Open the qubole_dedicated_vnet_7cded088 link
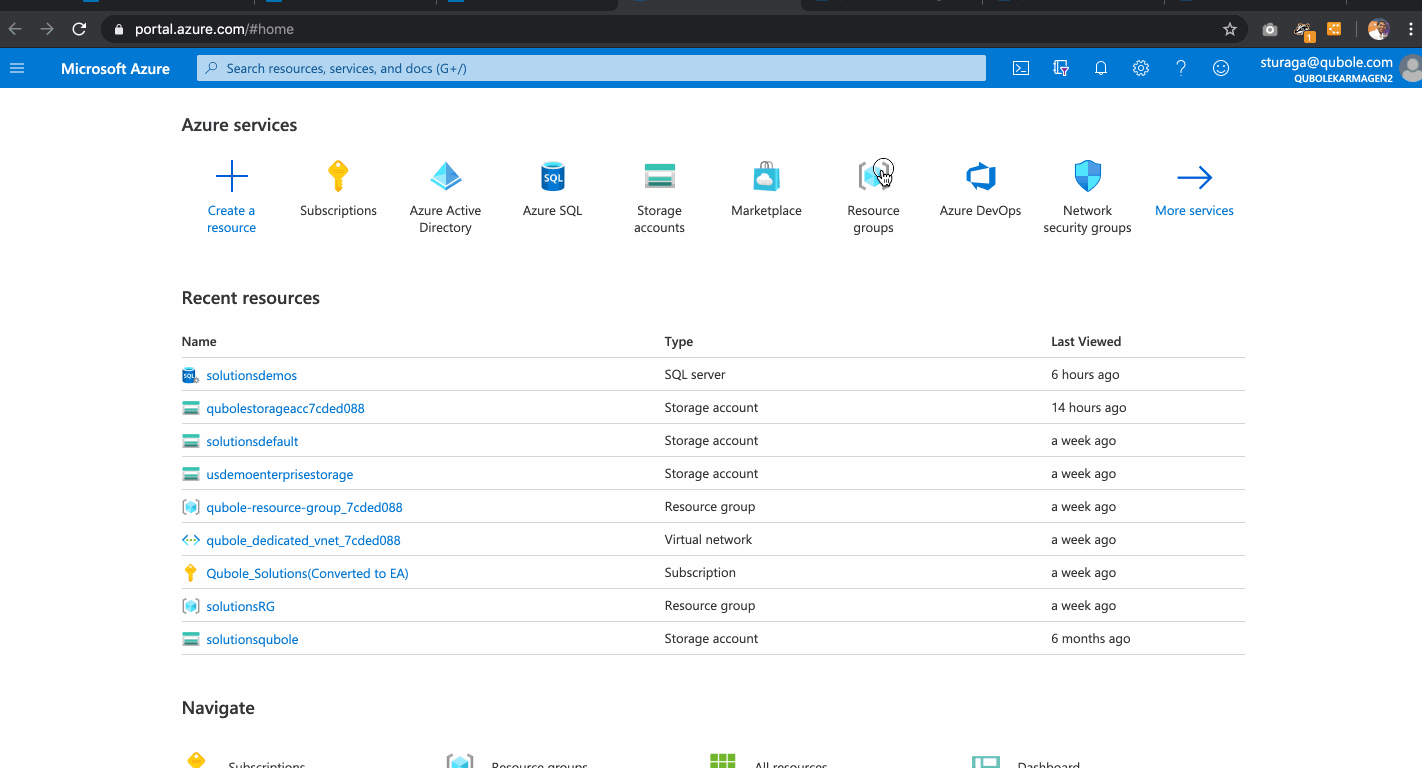The width and height of the screenshot is (1422, 768). click(x=303, y=541)
